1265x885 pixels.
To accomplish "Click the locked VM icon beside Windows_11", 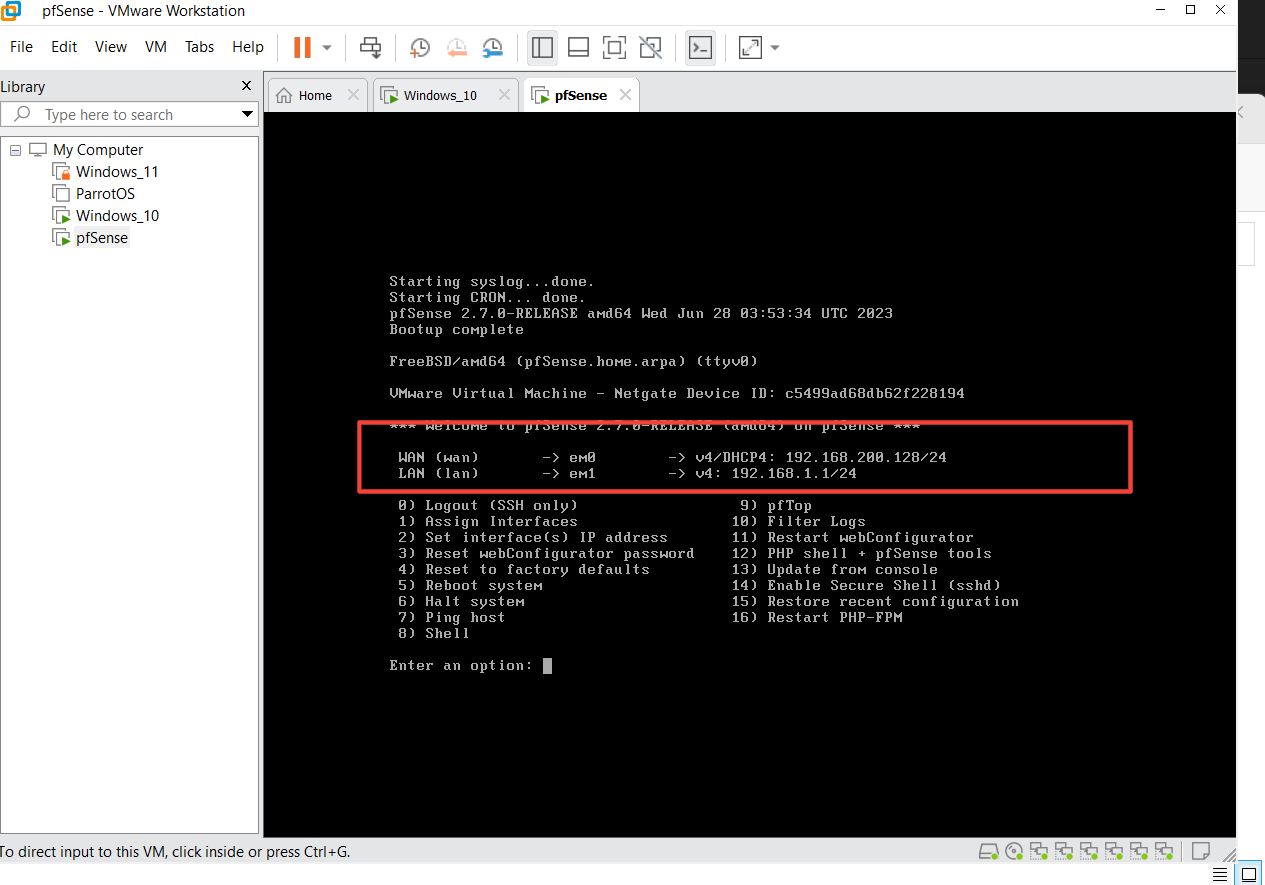I will pos(62,172).
